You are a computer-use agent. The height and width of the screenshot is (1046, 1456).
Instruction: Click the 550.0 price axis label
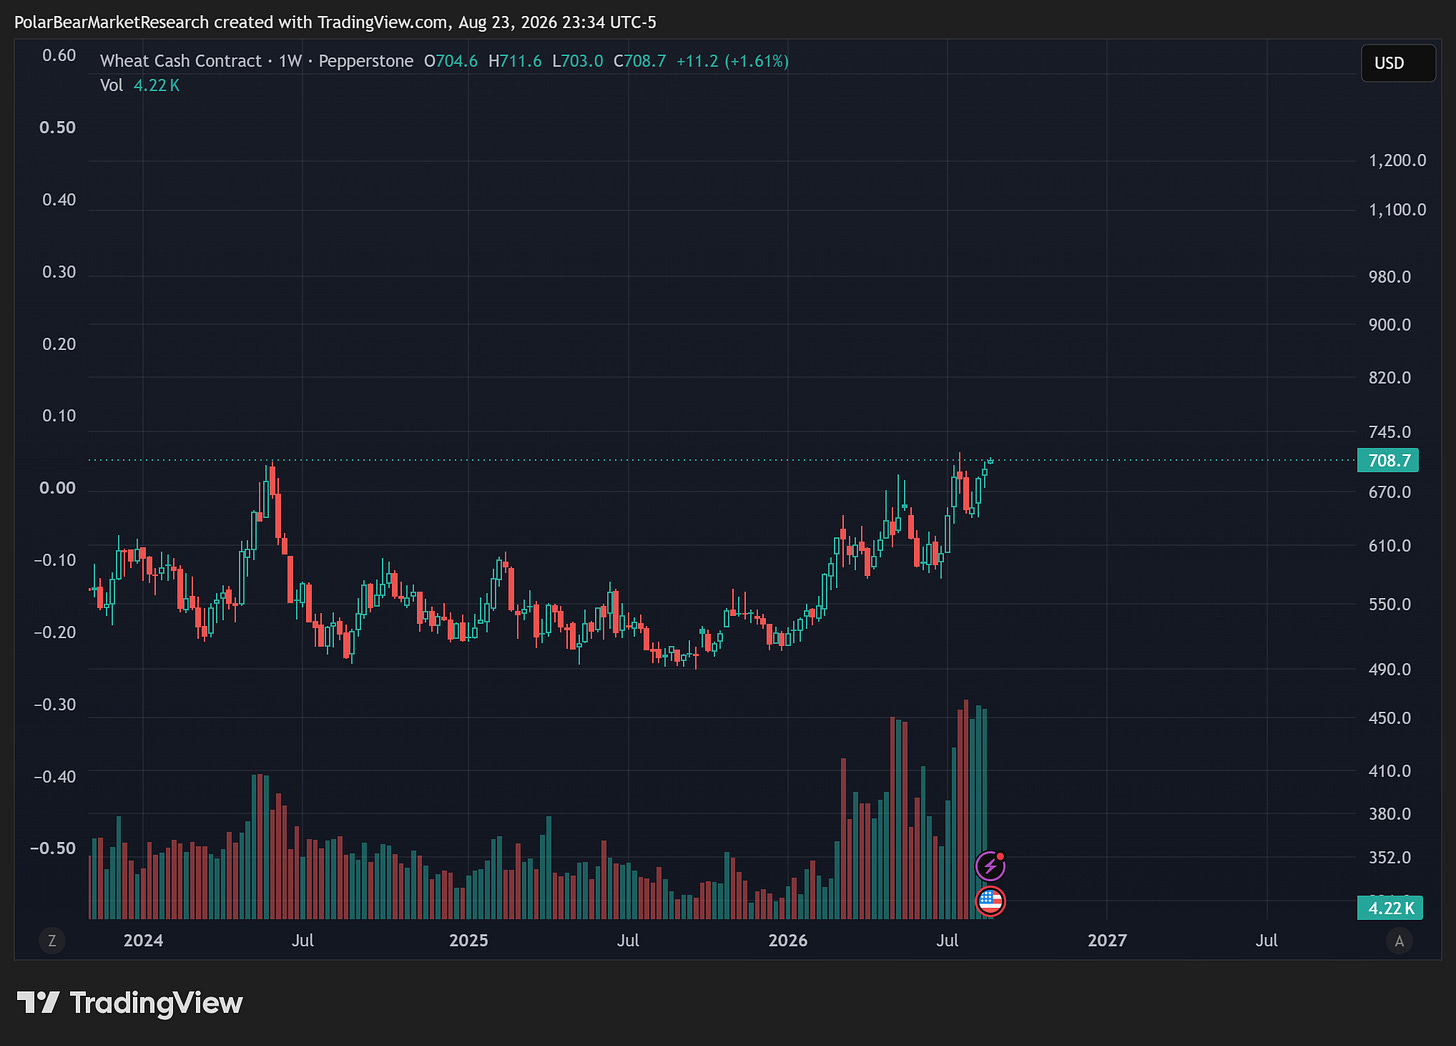point(1390,604)
